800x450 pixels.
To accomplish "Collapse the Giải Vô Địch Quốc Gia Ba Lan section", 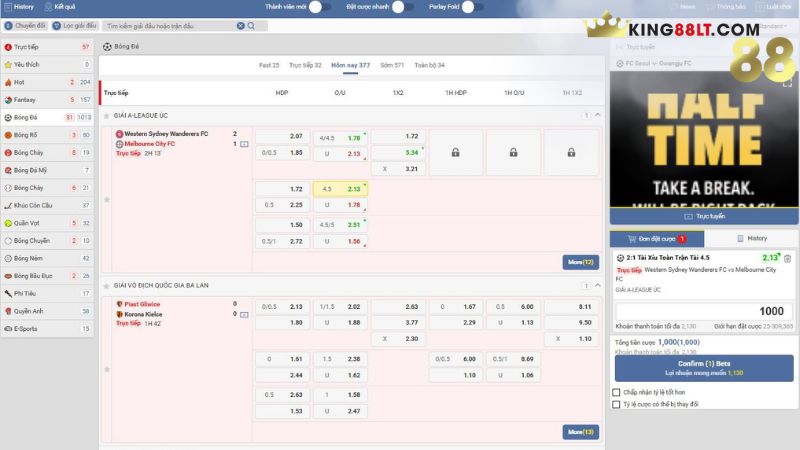I will (598, 285).
